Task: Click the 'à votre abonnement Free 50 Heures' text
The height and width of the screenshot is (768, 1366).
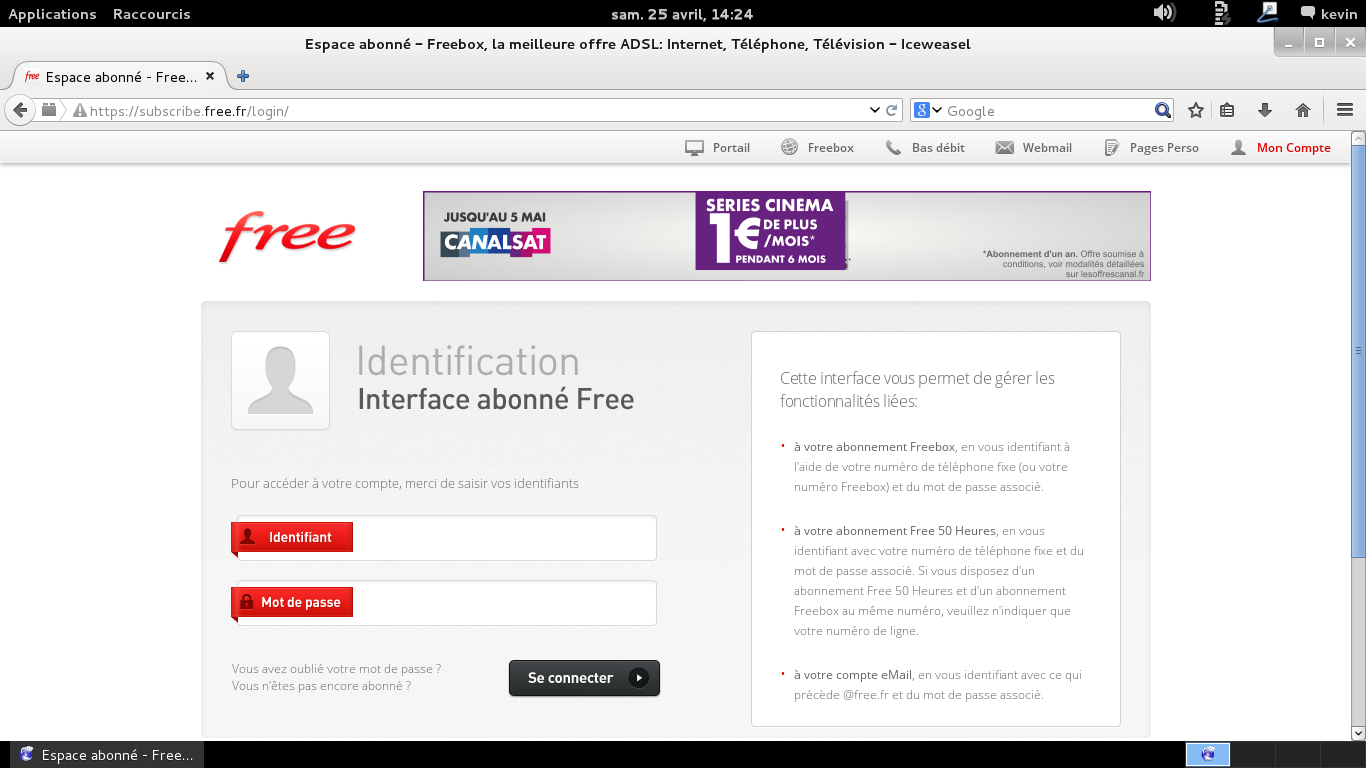Action: (895, 531)
